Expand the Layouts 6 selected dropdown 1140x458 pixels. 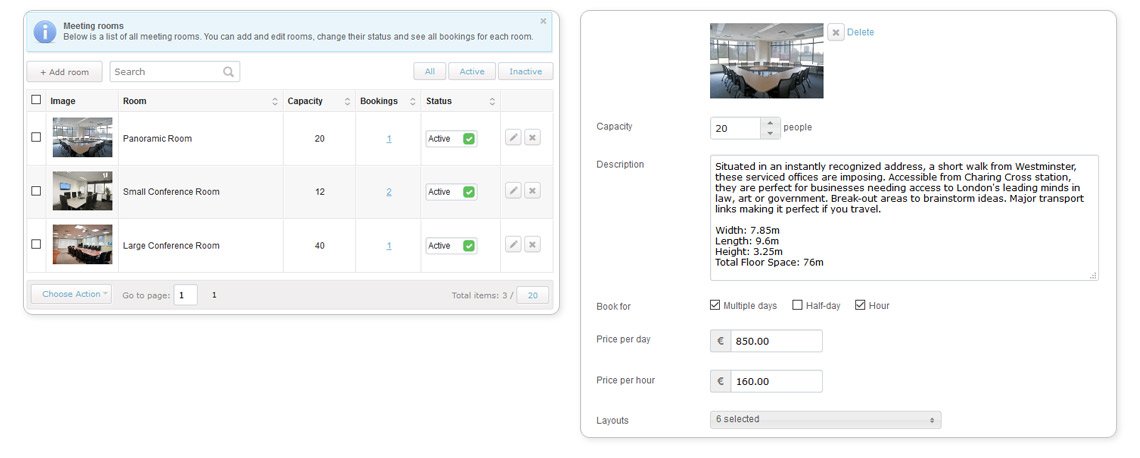(x=825, y=419)
